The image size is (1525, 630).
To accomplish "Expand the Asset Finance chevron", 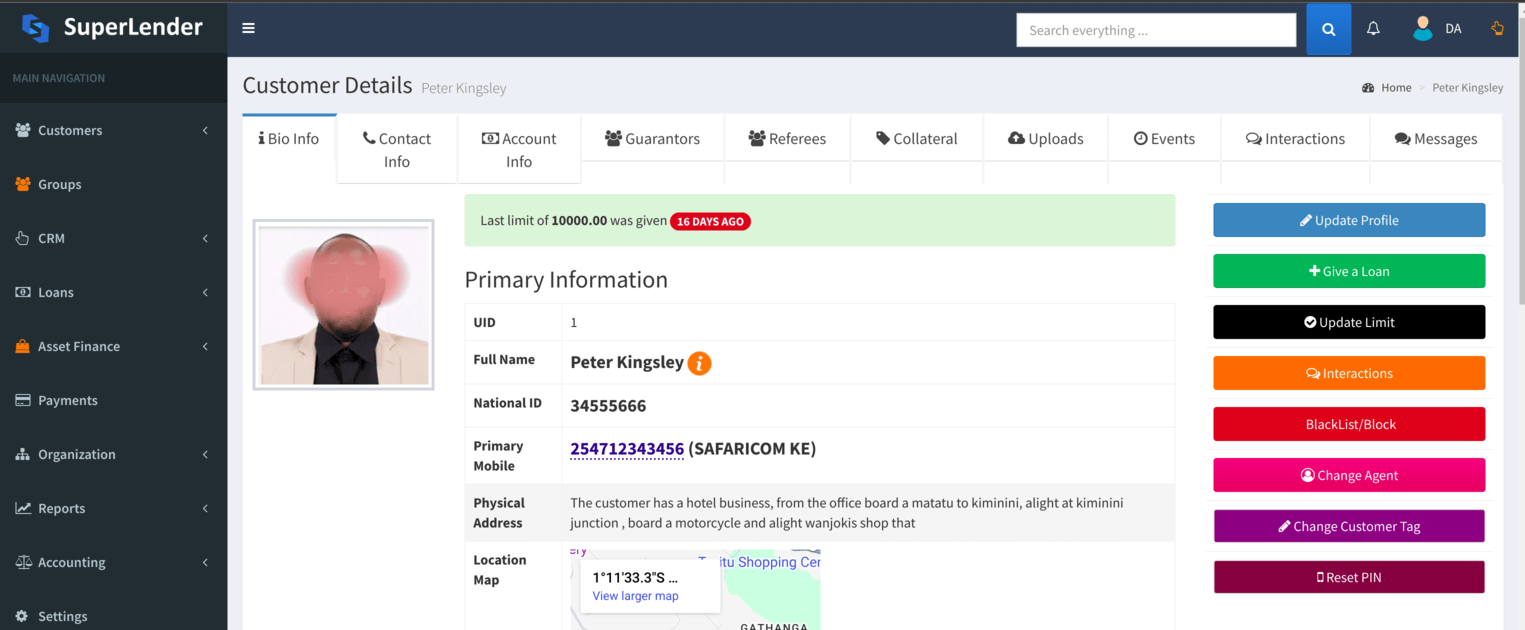I will [205, 347].
